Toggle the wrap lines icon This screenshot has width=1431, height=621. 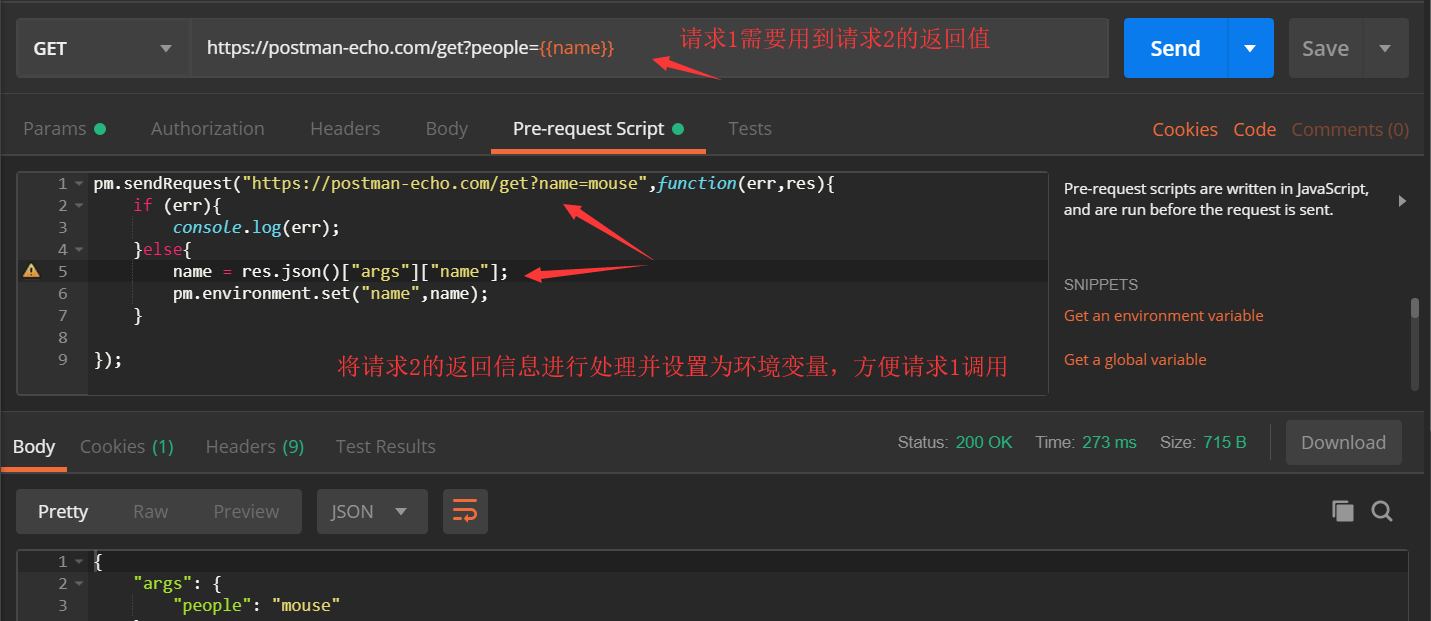point(465,511)
